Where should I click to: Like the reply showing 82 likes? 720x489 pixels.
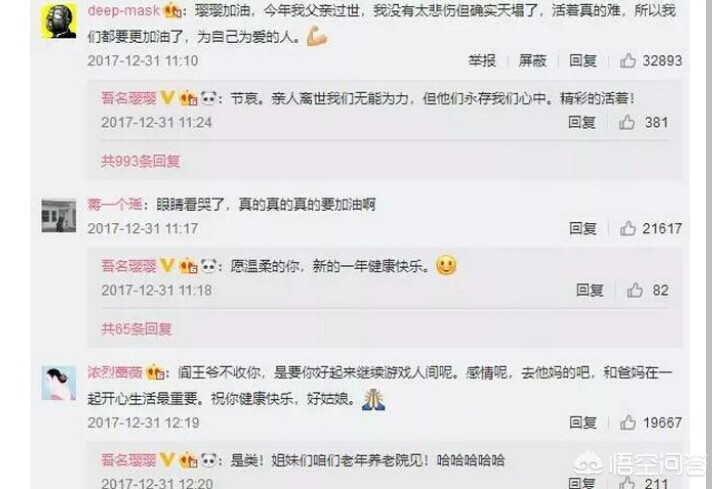[x=635, y=290]
